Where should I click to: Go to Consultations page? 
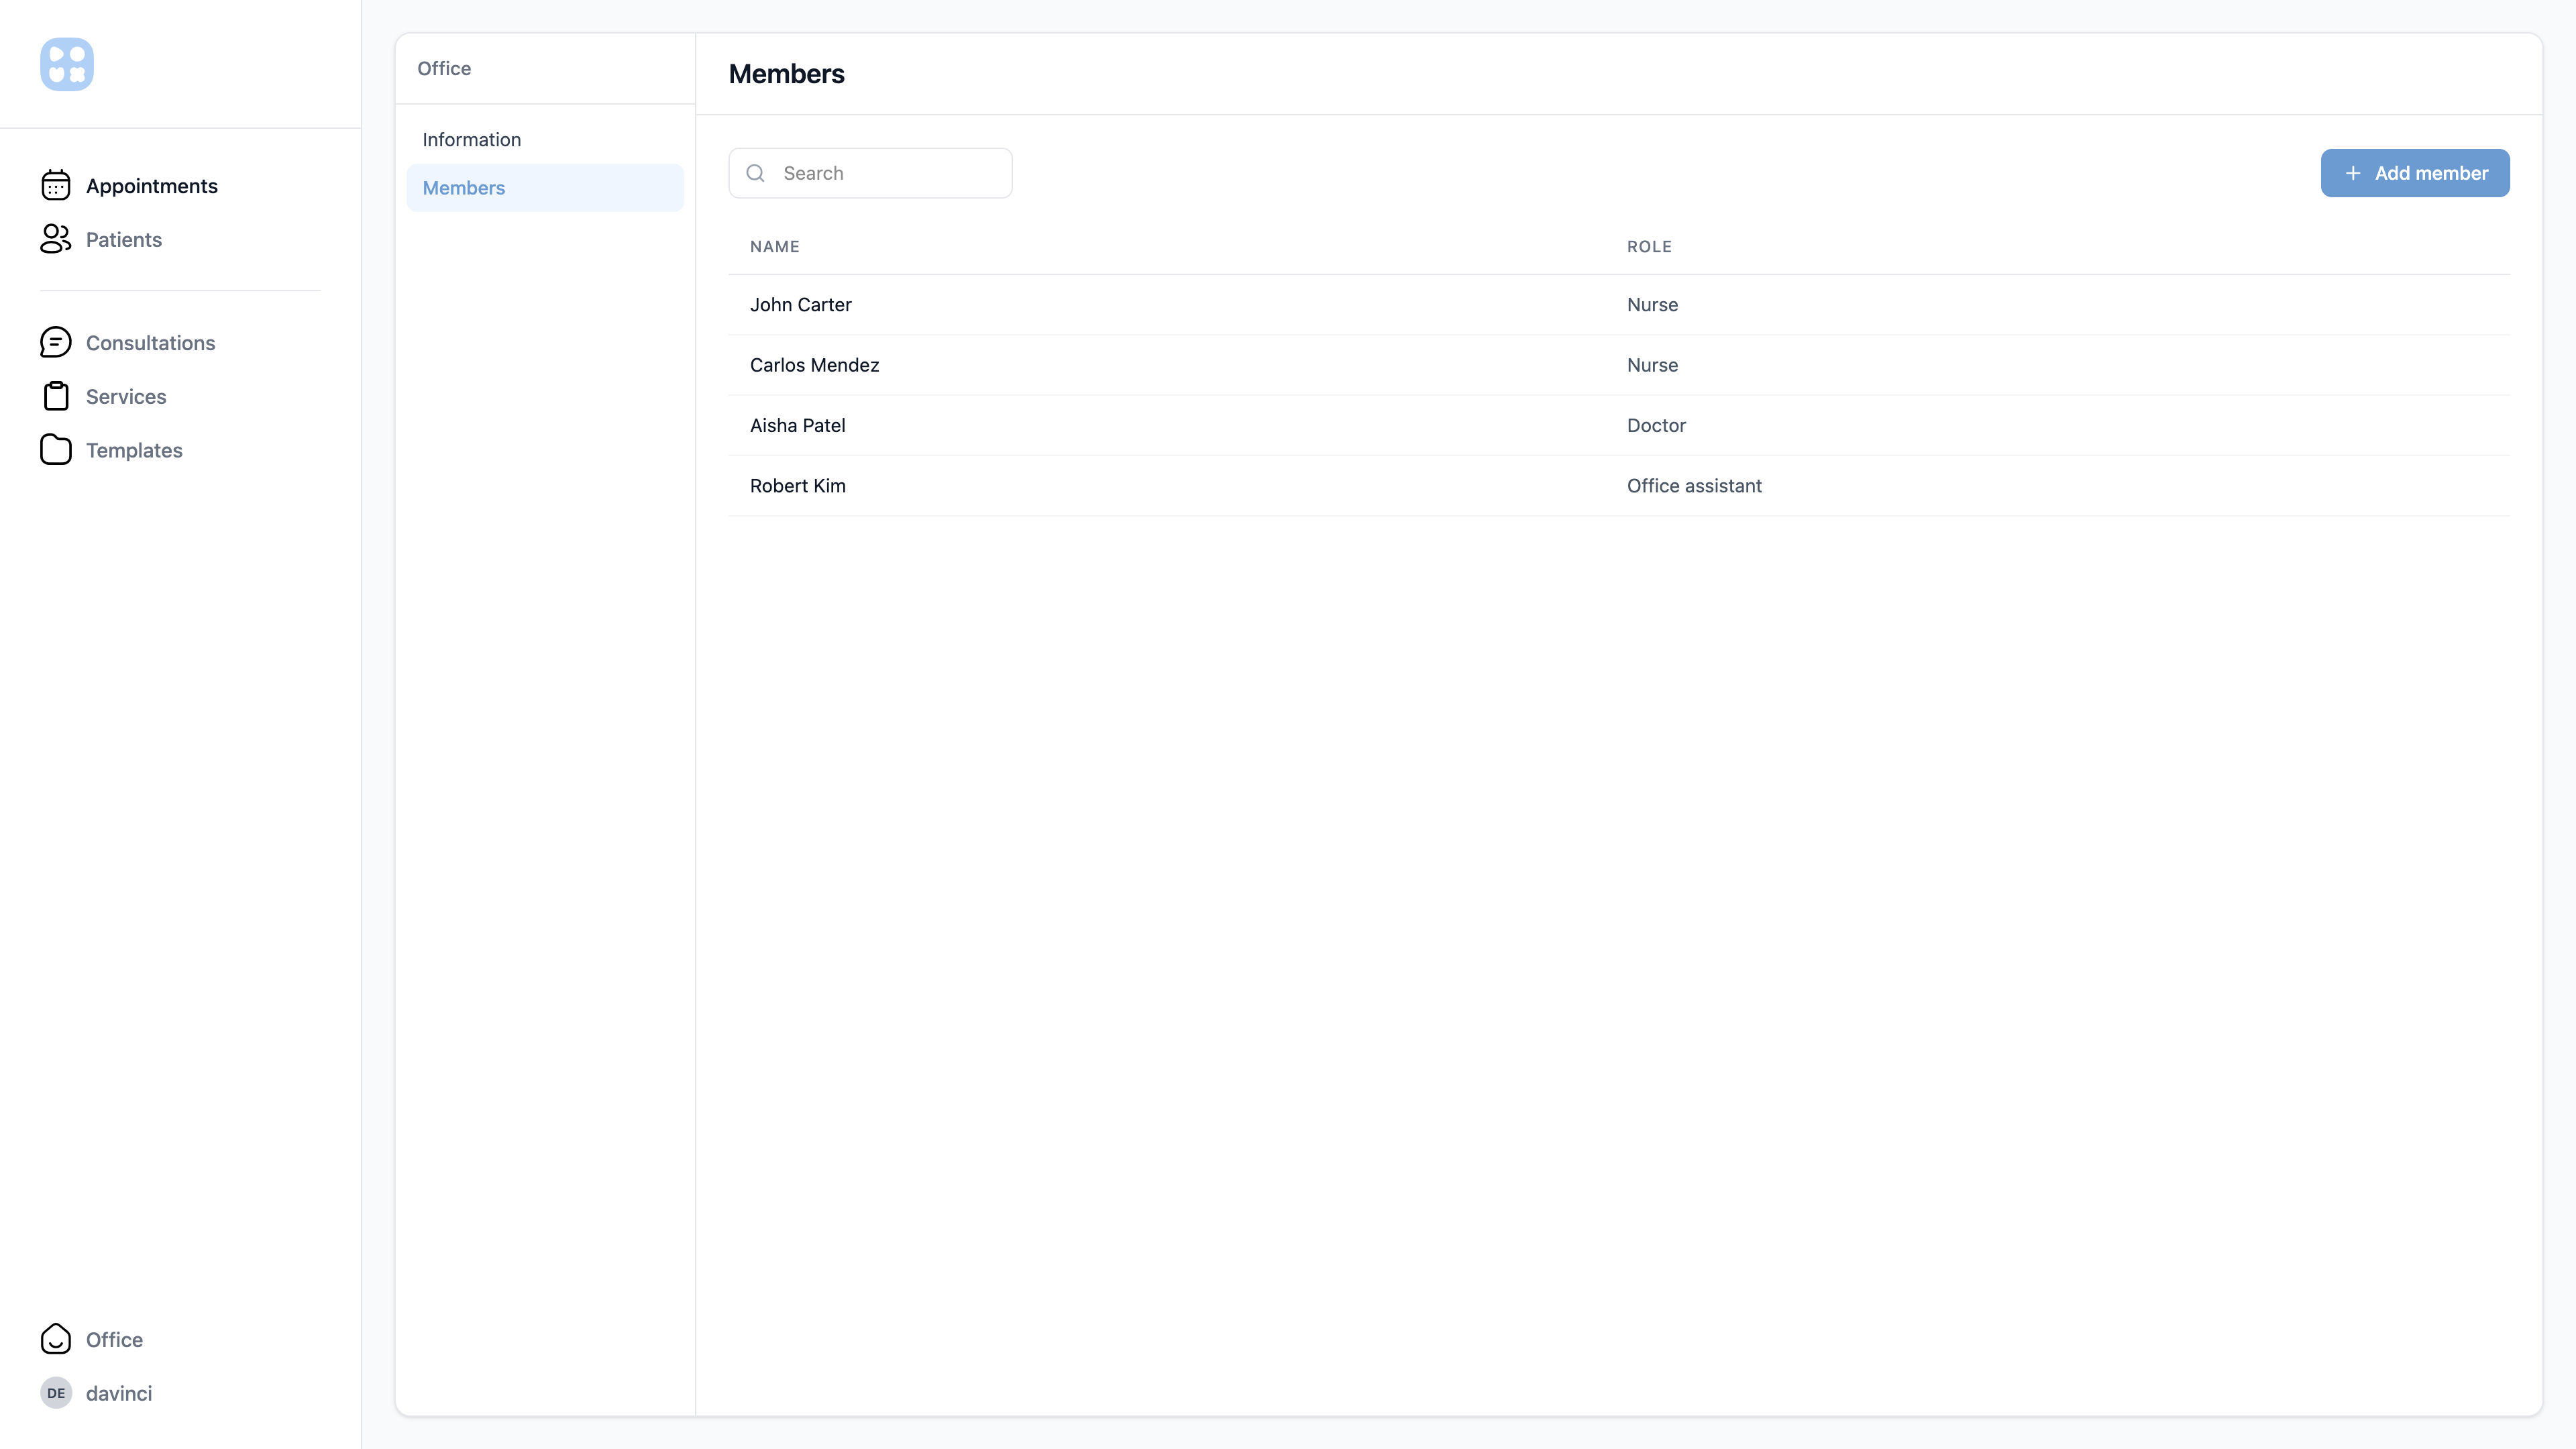tap(150, 343)
